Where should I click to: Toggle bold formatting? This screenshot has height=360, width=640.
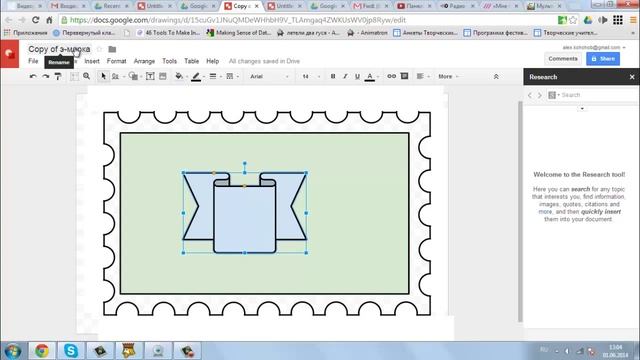coord(333,76)
